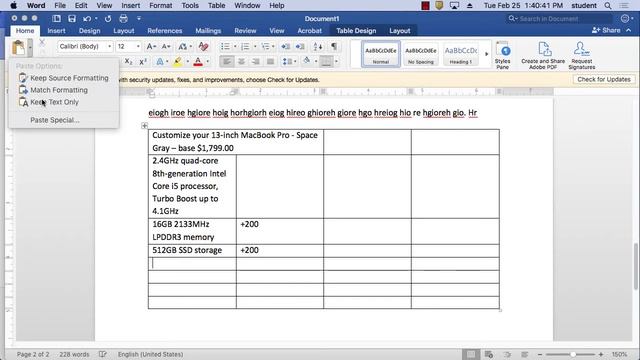The width and height of the screenshot is (640, 360).
Task: Click the Text Effects outlined A icon
Action: (160, 62)
